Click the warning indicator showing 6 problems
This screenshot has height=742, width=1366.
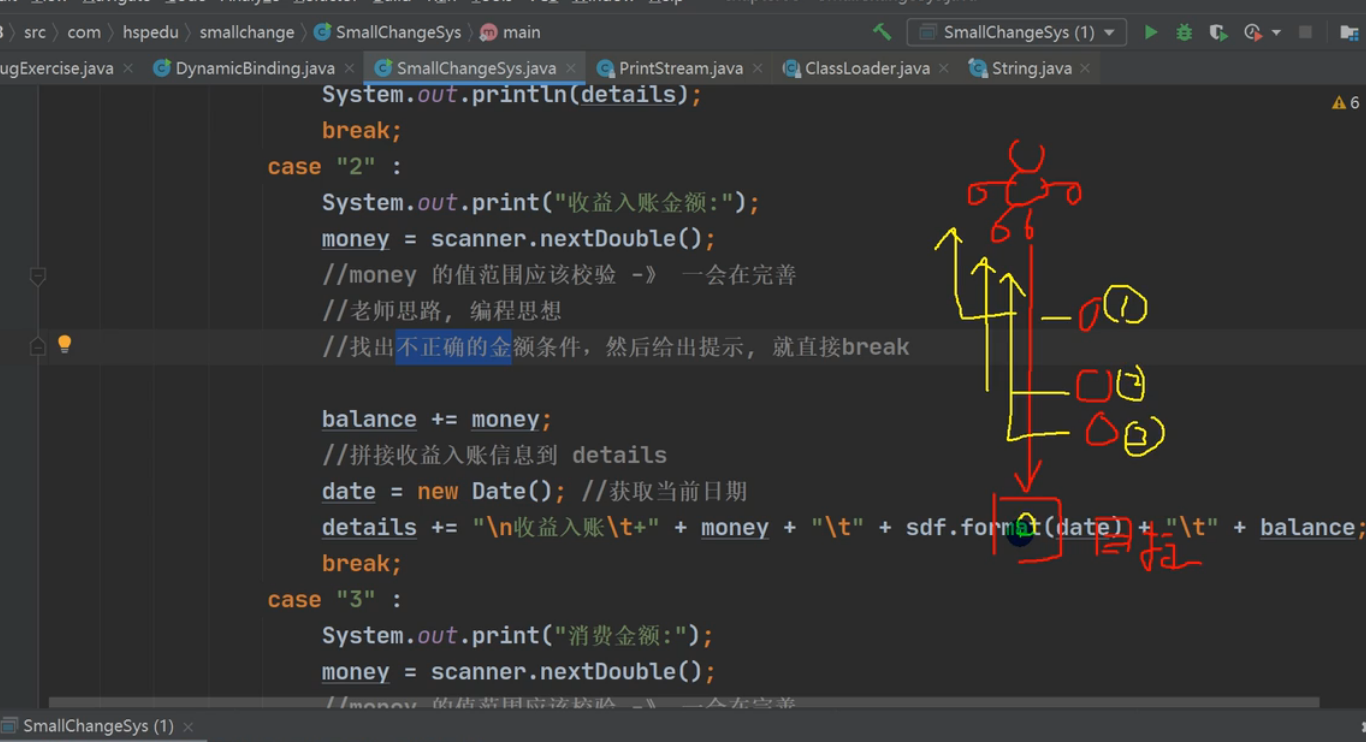point(1345,102)
